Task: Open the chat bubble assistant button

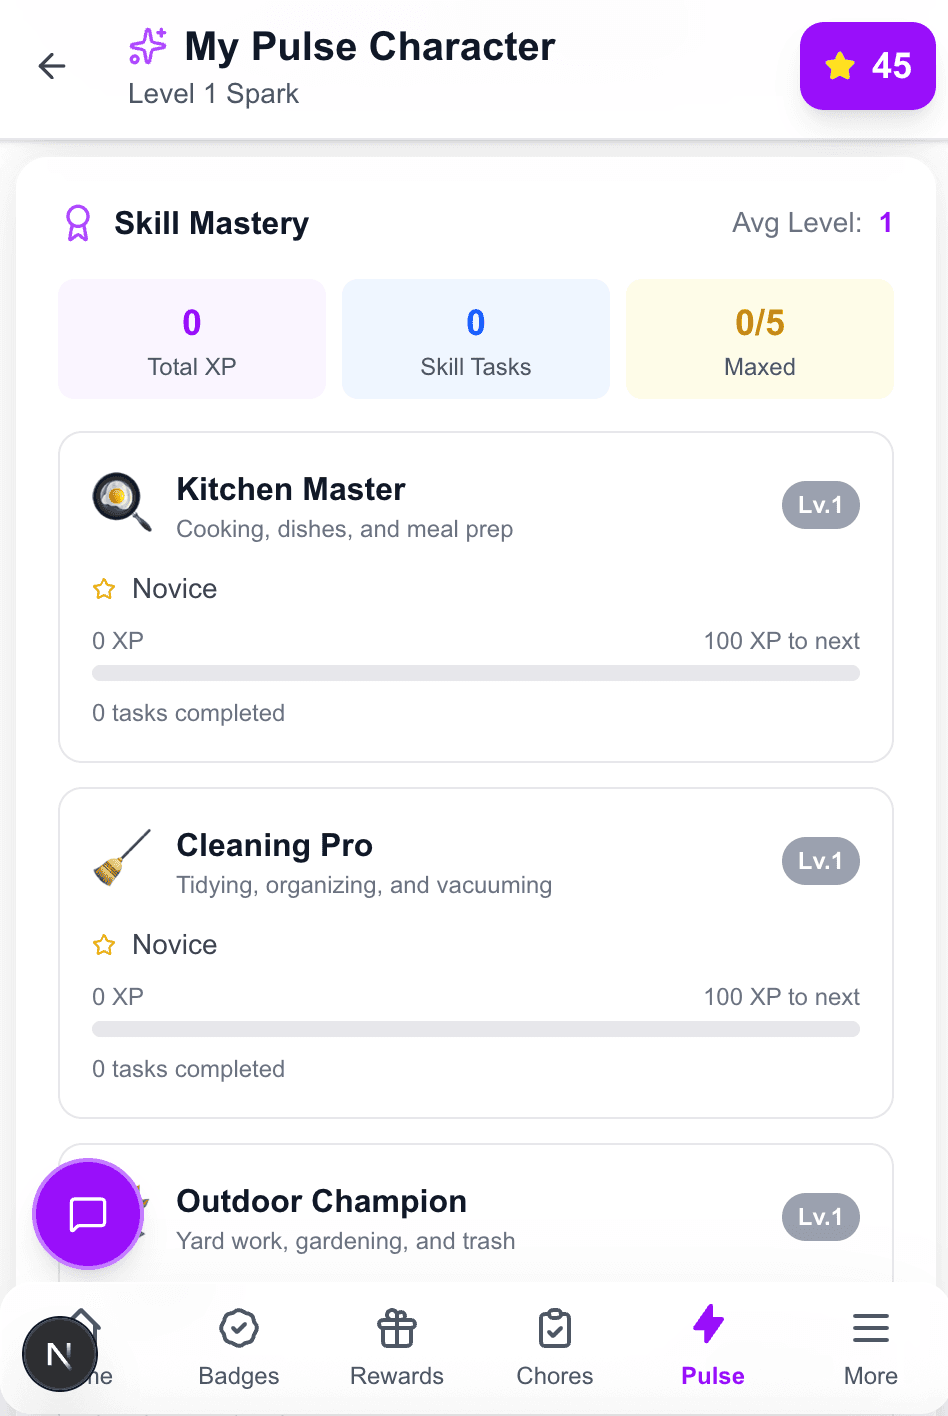Action: pyautogui.click(x=87, y=1214)
